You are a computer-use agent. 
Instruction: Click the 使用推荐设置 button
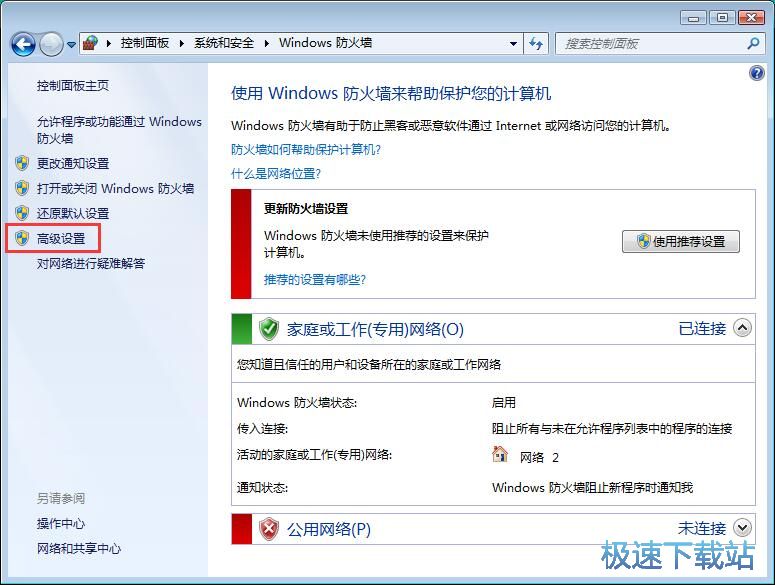tap(681, 242)
